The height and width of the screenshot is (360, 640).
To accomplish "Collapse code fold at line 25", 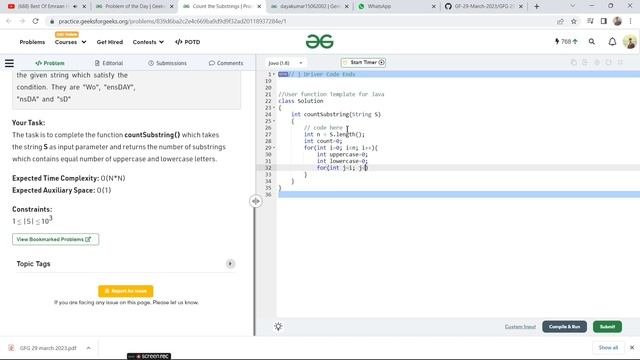I will point(274,121).
